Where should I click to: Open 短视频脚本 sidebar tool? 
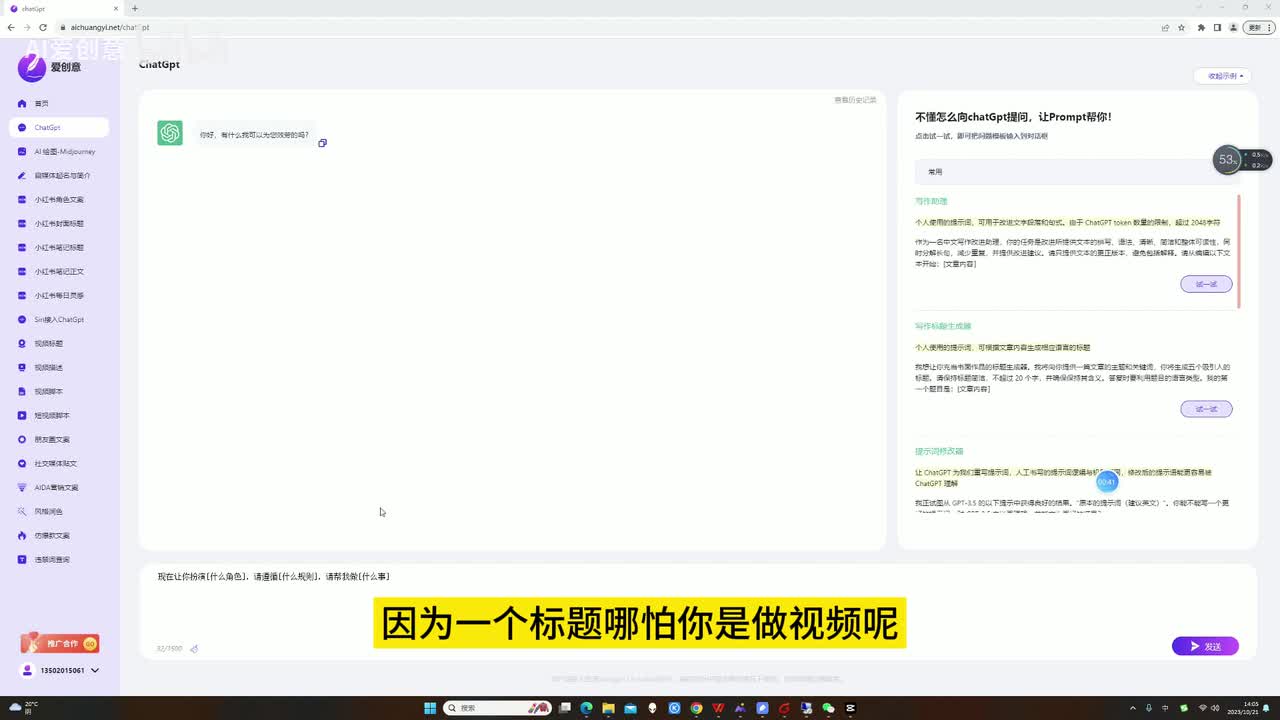[x=52, y=416]
